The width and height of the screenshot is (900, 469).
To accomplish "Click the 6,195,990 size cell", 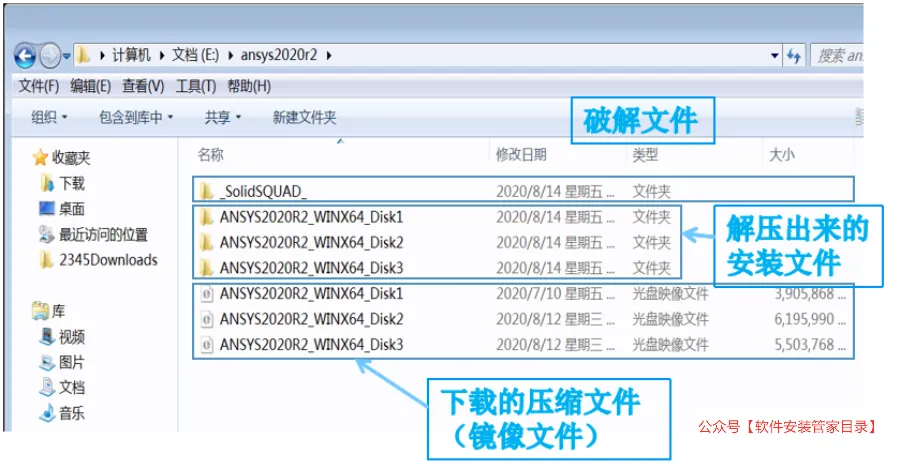I will pos(809,319).
